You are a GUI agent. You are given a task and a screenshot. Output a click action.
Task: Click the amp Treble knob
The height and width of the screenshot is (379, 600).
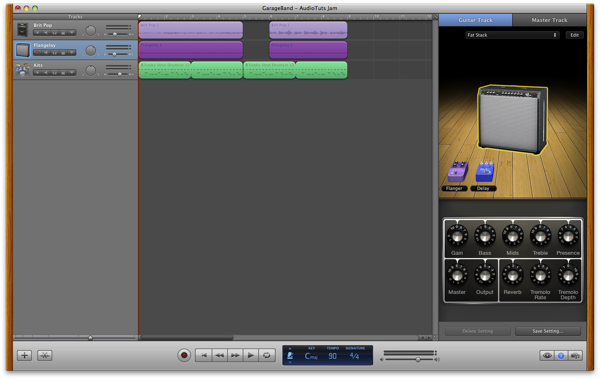click(540, 236)
